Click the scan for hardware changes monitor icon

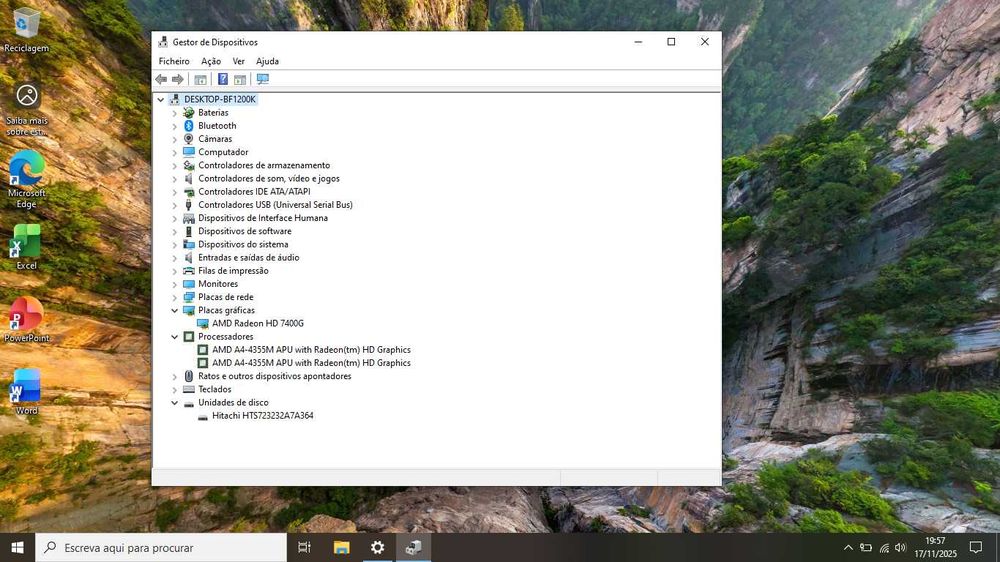[263, 79]
